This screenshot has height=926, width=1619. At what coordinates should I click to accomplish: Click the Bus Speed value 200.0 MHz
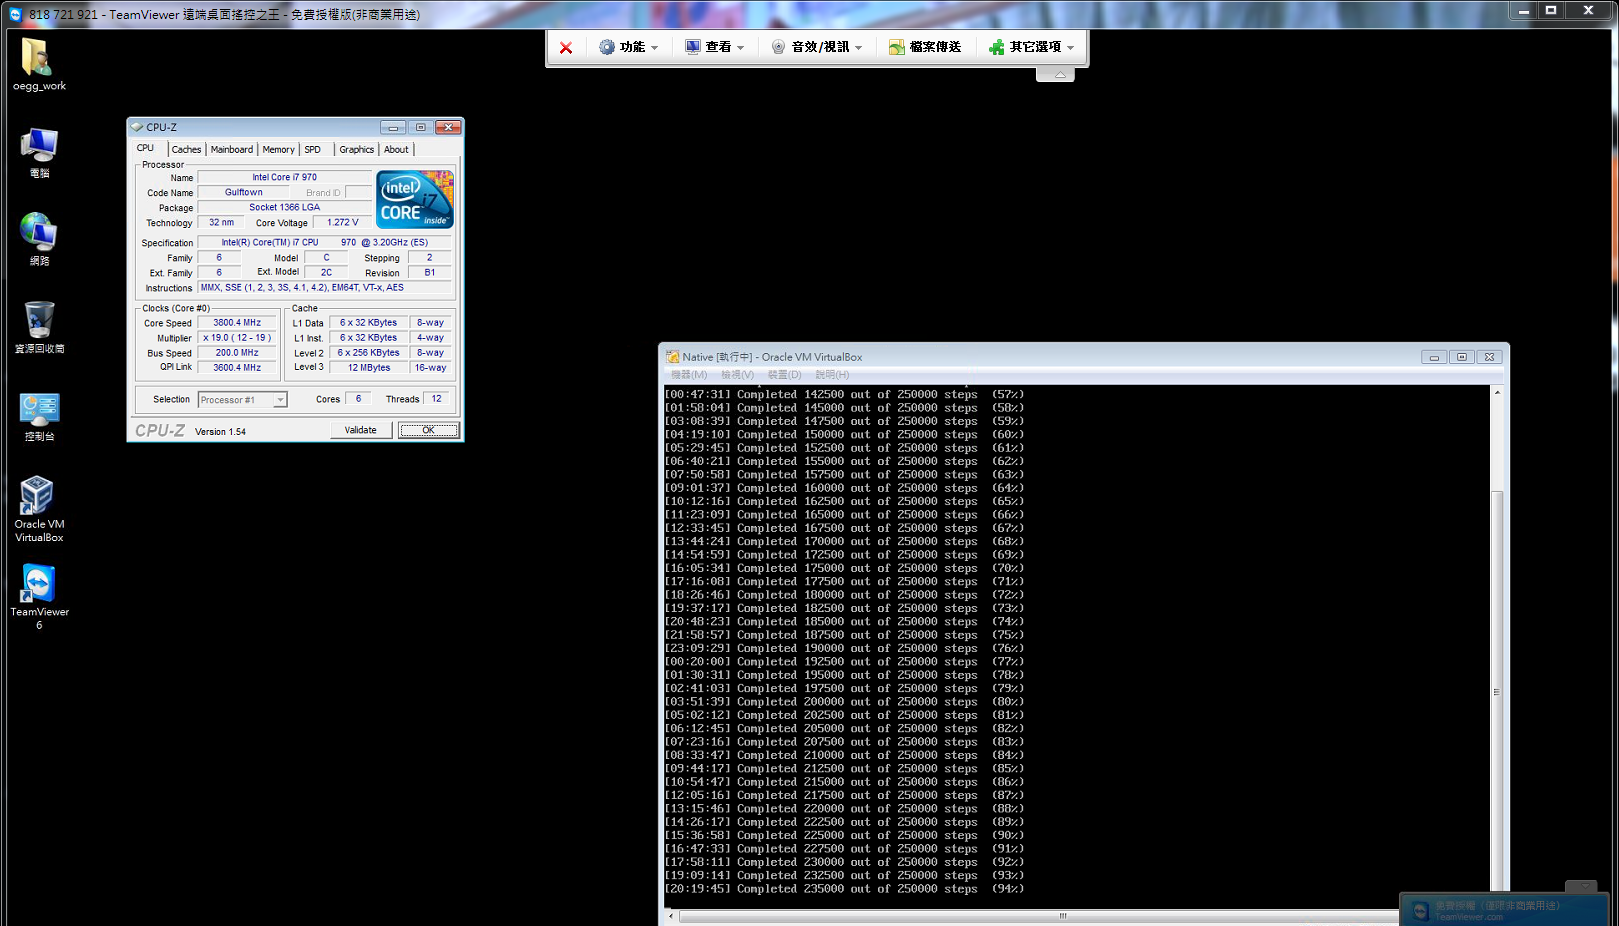pos(237,353)
